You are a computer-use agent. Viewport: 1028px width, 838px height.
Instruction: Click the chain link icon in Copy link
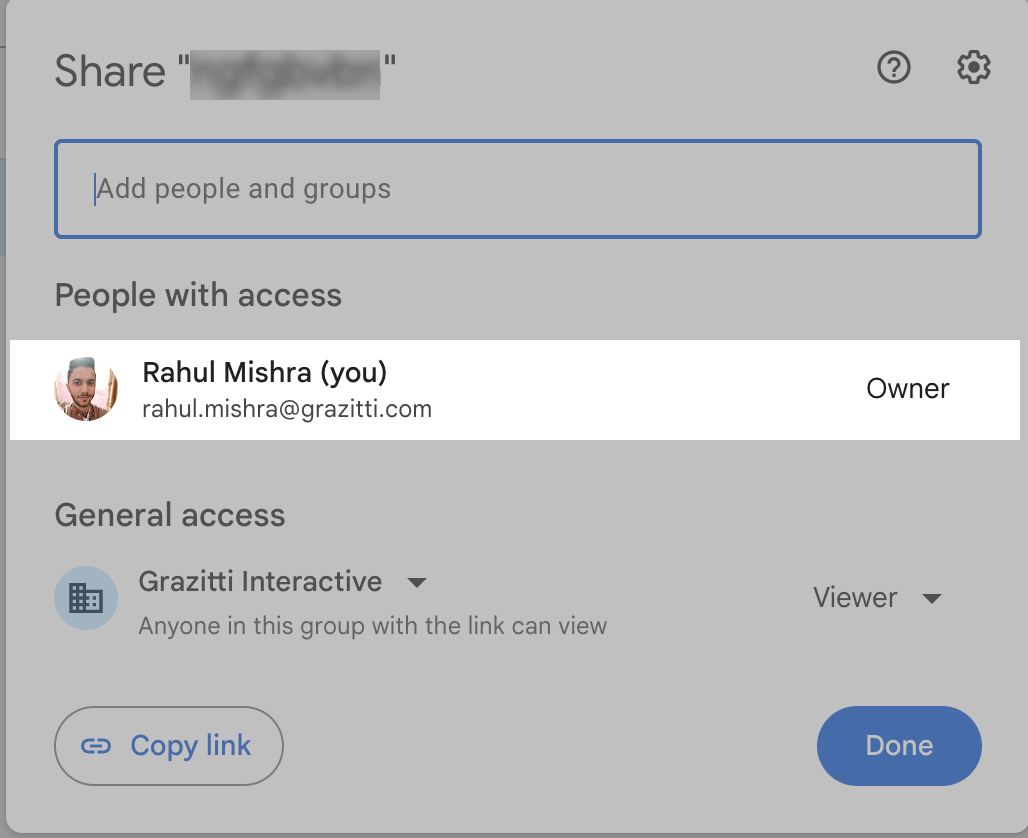pos(96,746)
